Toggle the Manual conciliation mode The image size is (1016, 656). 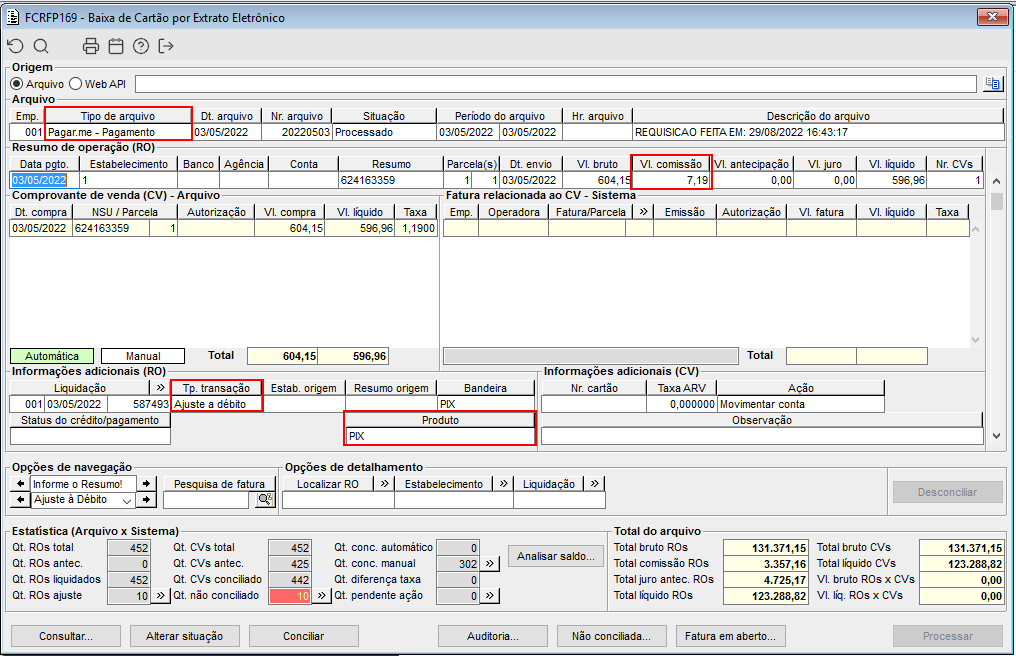point(143,356)
